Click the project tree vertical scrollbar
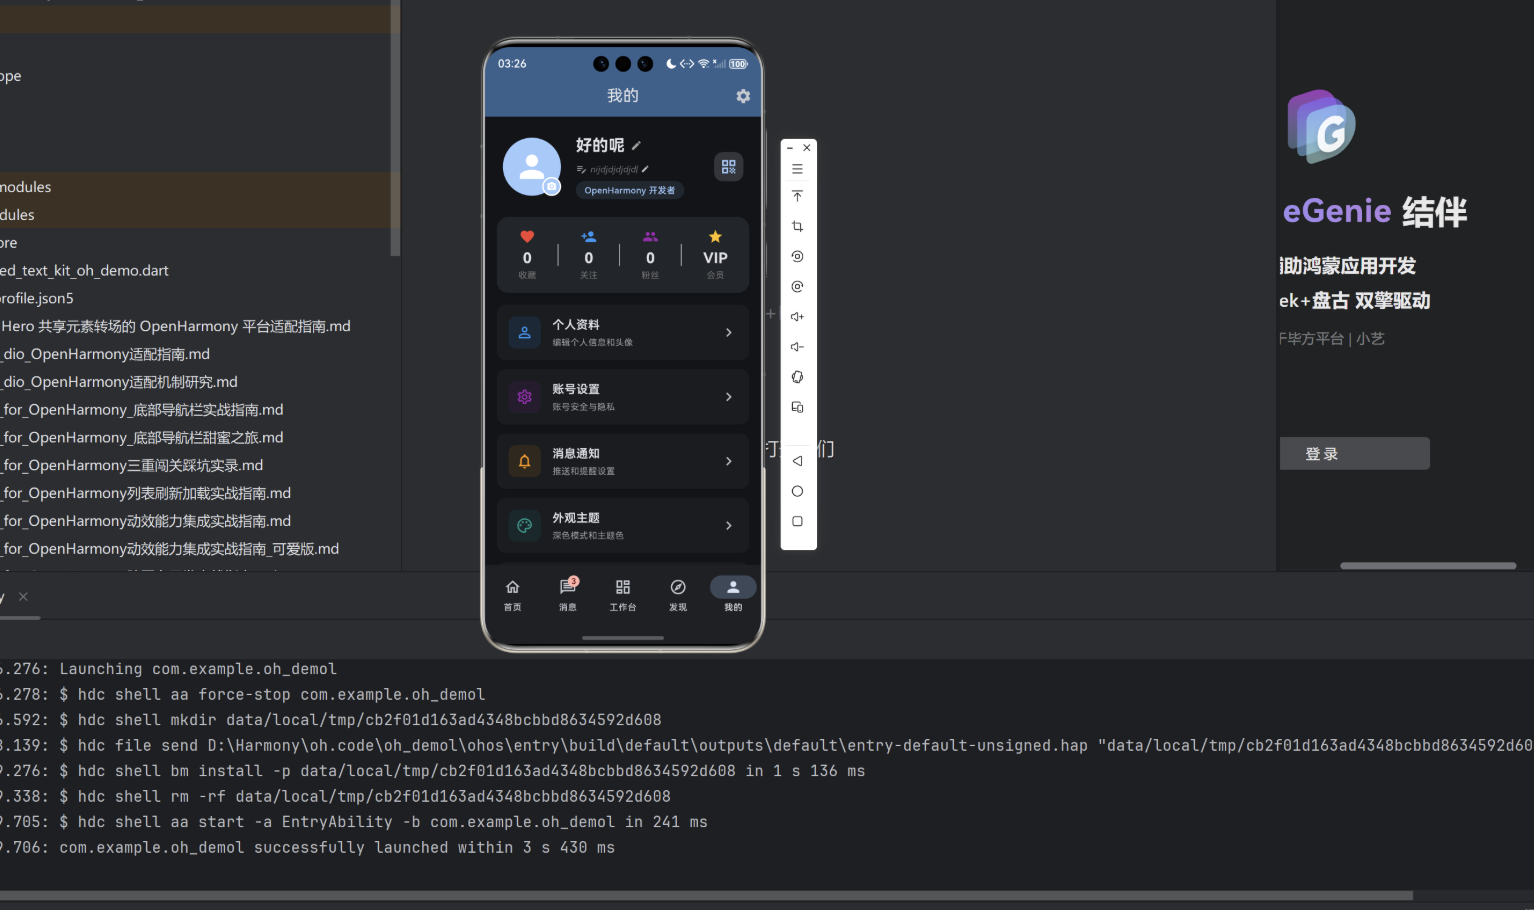This screenshot has height=910, width=1534. pyautogui.click(x=395, y=128)
